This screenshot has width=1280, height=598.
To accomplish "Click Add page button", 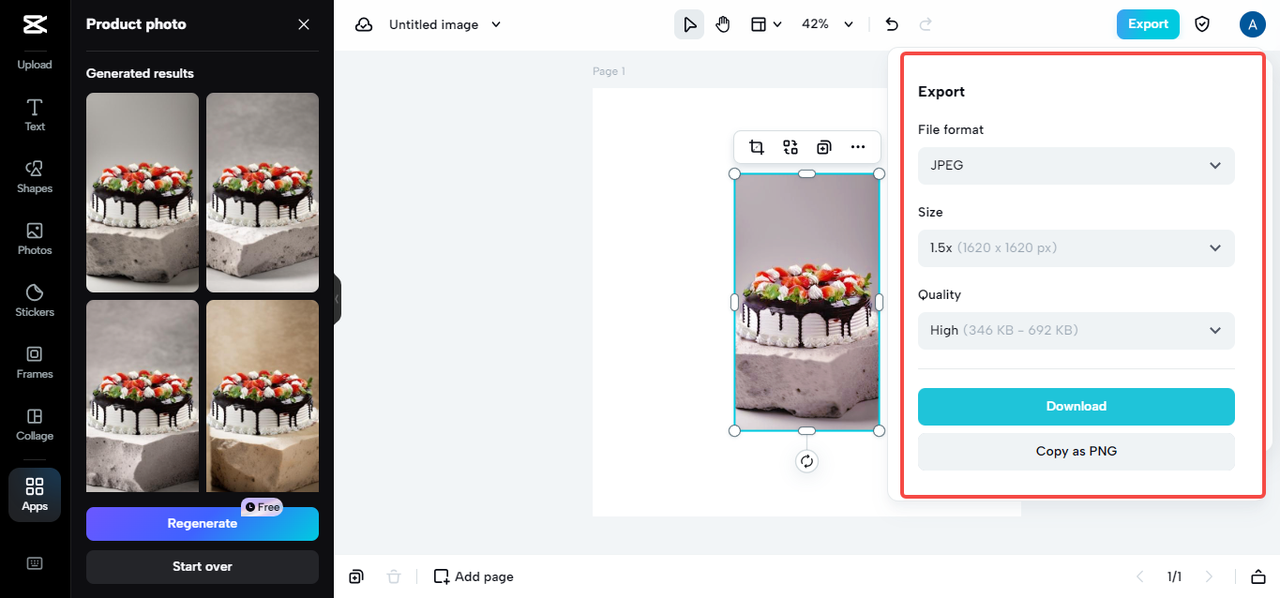I will (474, 576).
